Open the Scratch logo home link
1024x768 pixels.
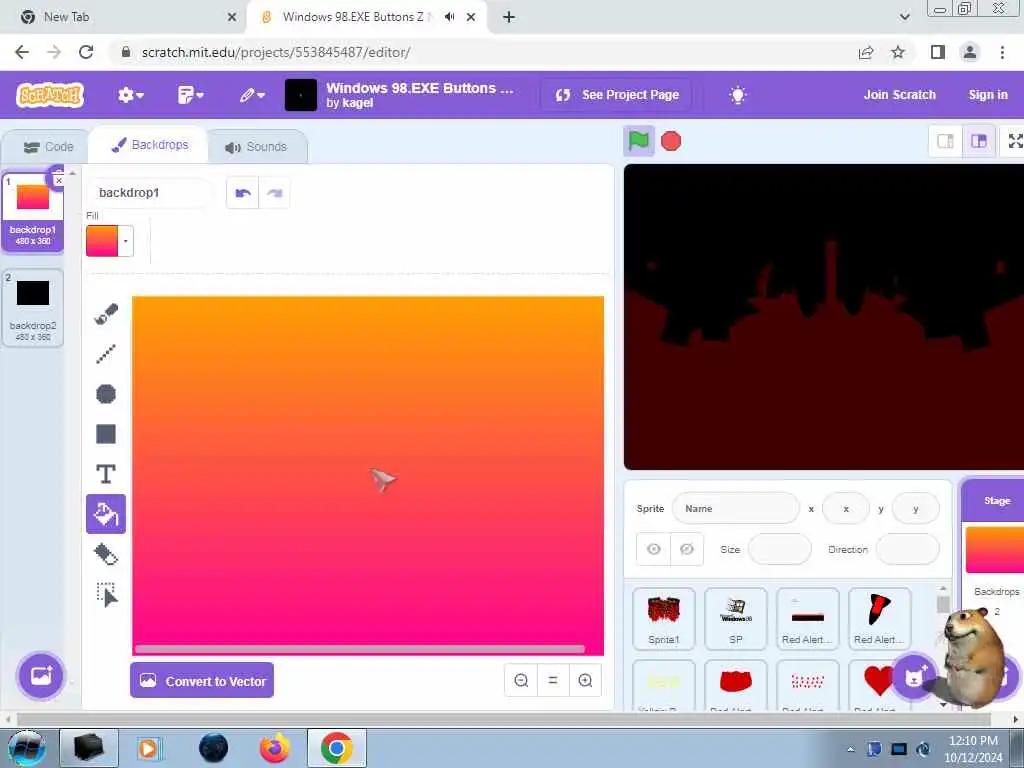[50, 95]
